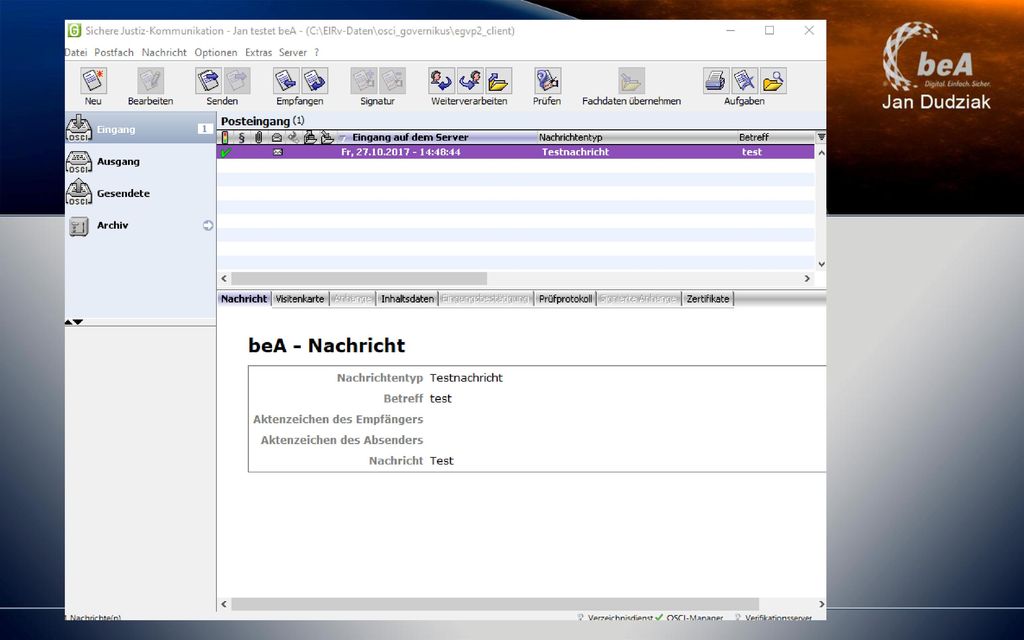
Task: Click Testnachricht cell in the message row
Action: tap(575, 152)
